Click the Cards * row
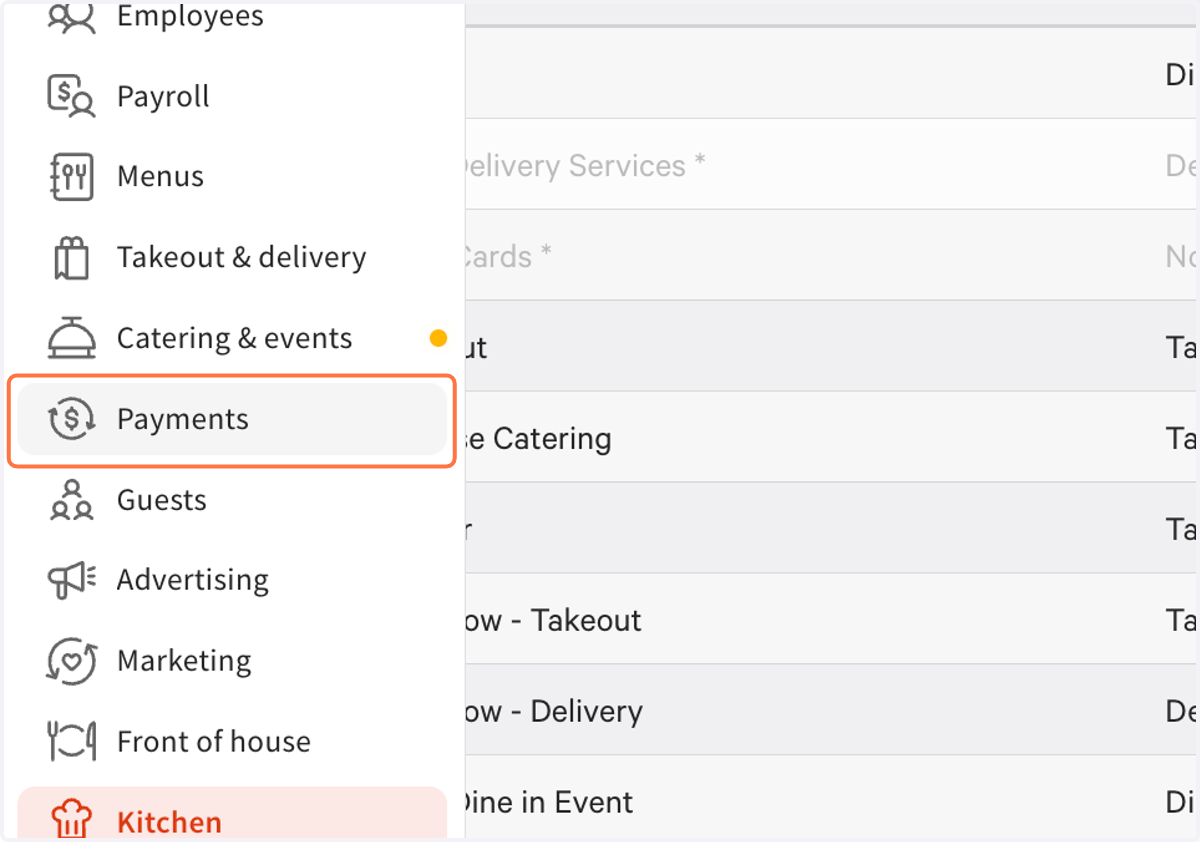Image resolution: width=1200 pixels, height=842 pixels. click(x=832, y=256)
